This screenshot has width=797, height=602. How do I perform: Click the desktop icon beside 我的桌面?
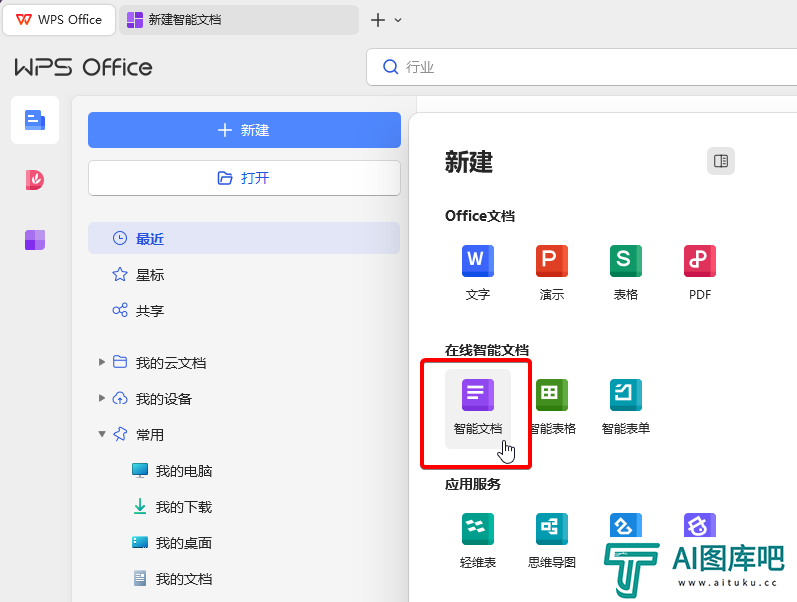(140, 543)
